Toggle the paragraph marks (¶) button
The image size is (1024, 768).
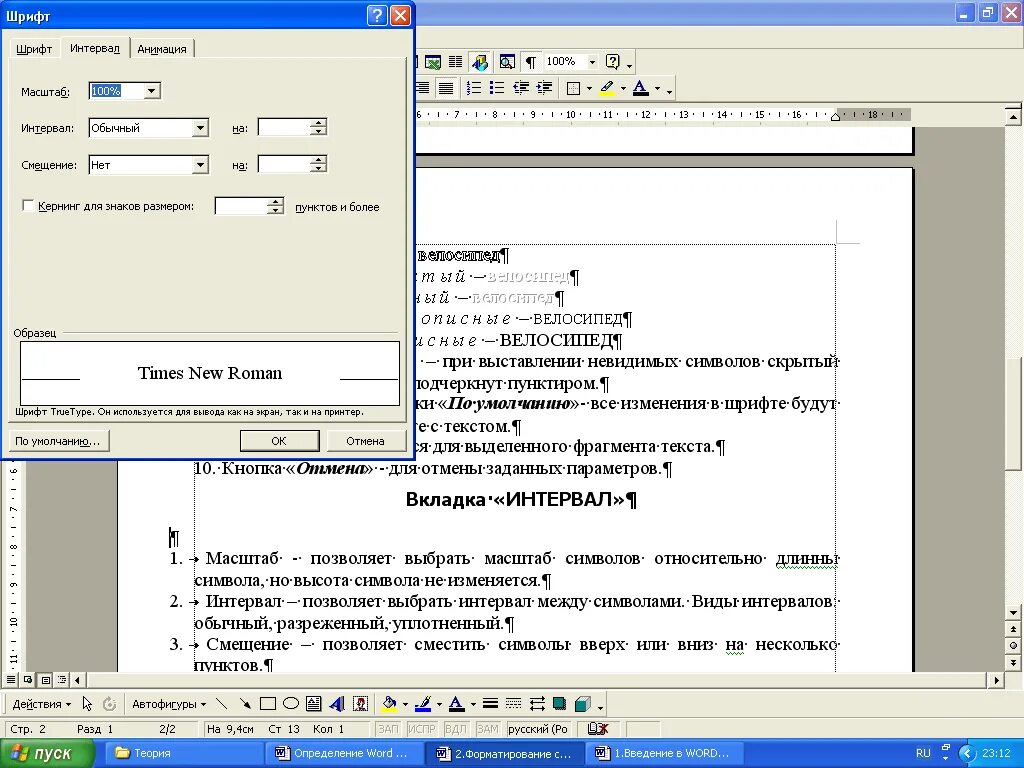coord(530,62)
